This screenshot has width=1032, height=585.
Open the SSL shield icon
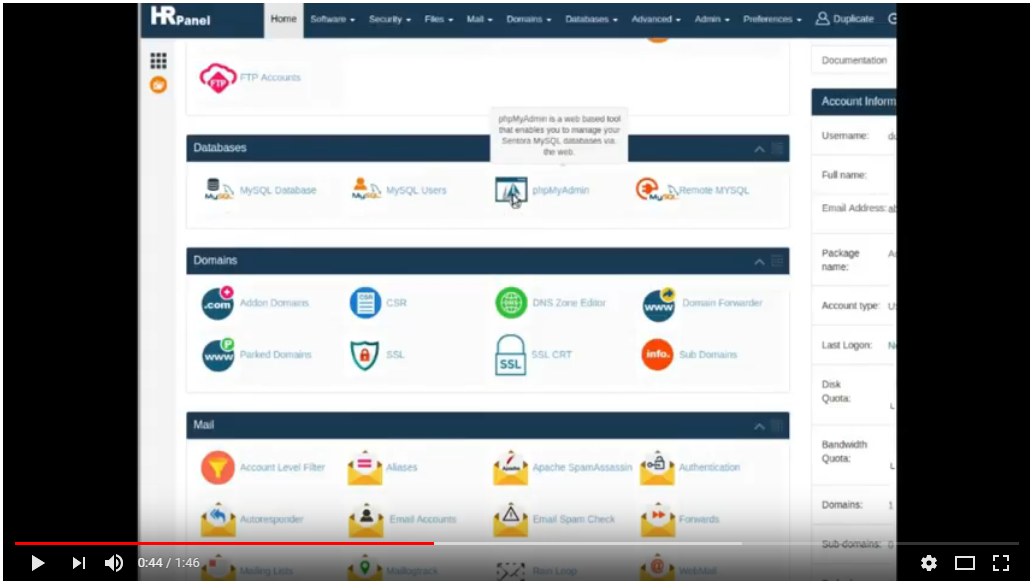coord(365,355)
